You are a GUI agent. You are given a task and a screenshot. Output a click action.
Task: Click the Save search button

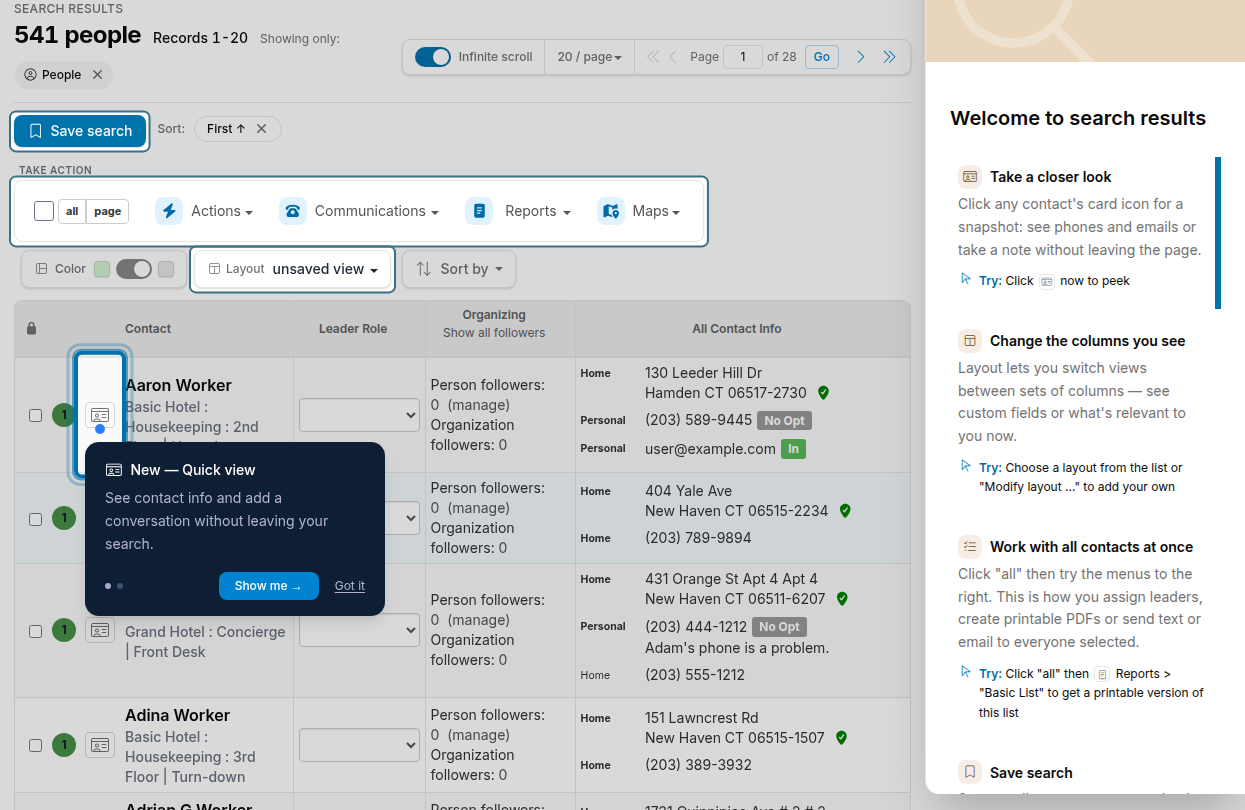(80, 131)
